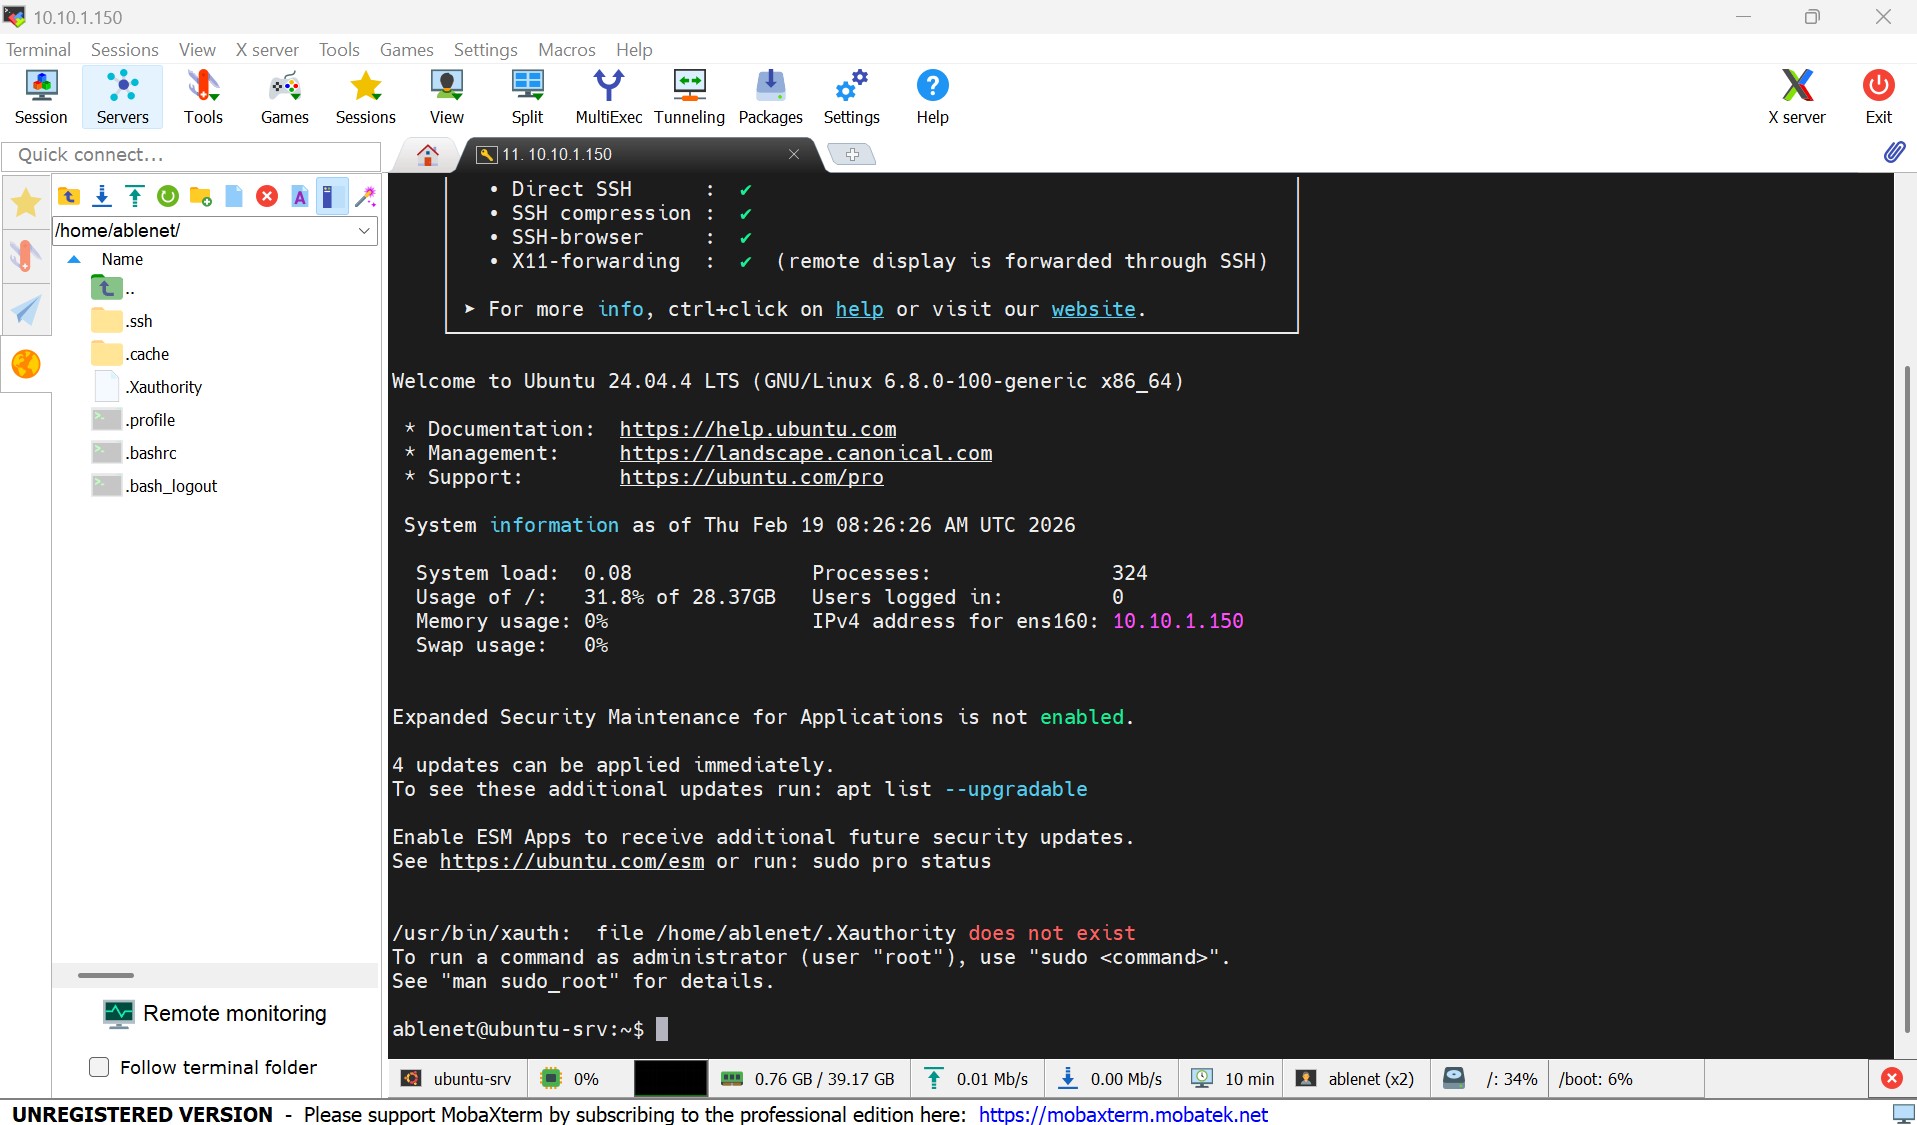The width and height of the screenshot is (1917, 1125).
Task: Click the mobaxterm.mobatek.net link
Action: pos(1122,1114)
